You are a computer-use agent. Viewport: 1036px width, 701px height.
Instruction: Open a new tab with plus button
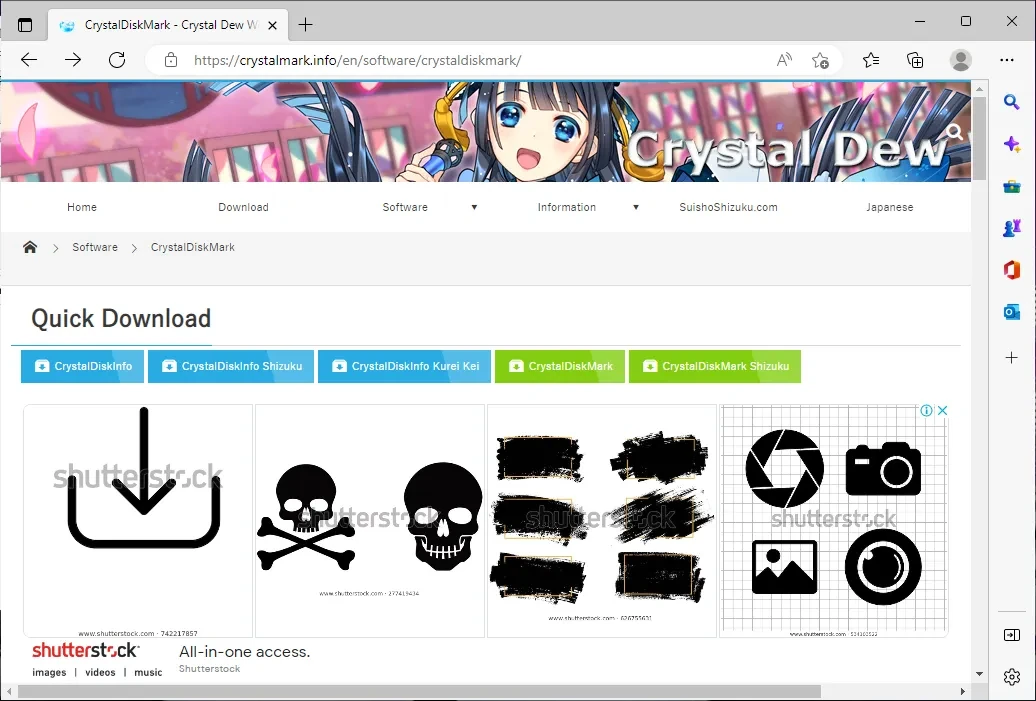point(305,25)
